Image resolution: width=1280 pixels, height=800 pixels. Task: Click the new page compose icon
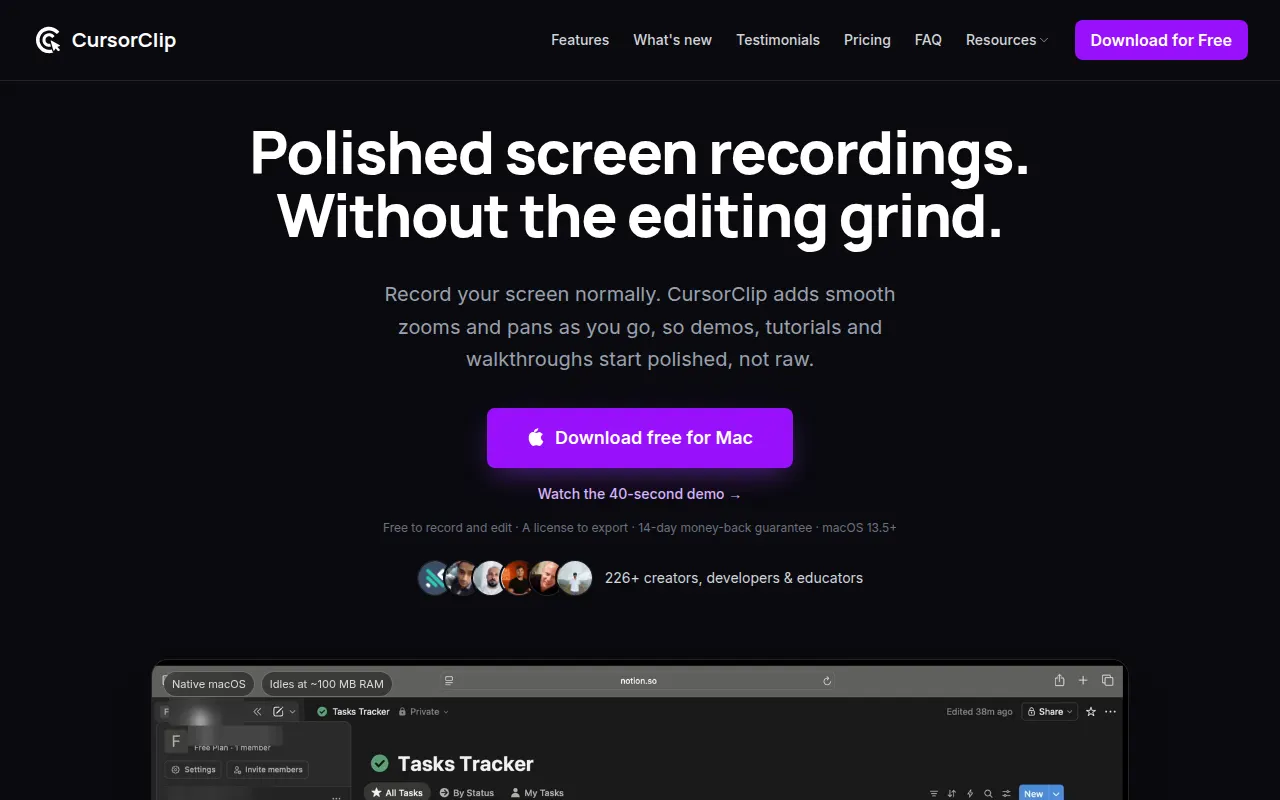(x=278, y=711)
